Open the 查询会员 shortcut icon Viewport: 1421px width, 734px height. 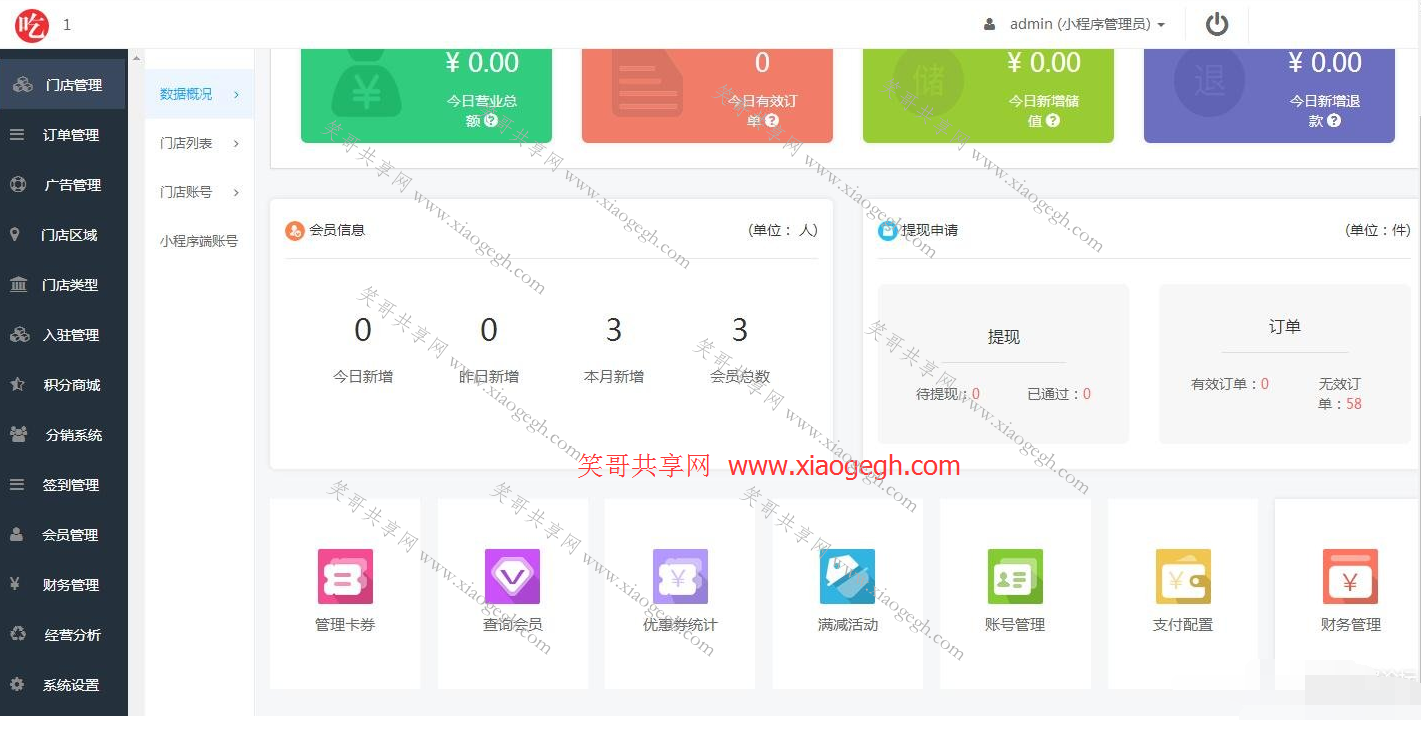point(512,576)
